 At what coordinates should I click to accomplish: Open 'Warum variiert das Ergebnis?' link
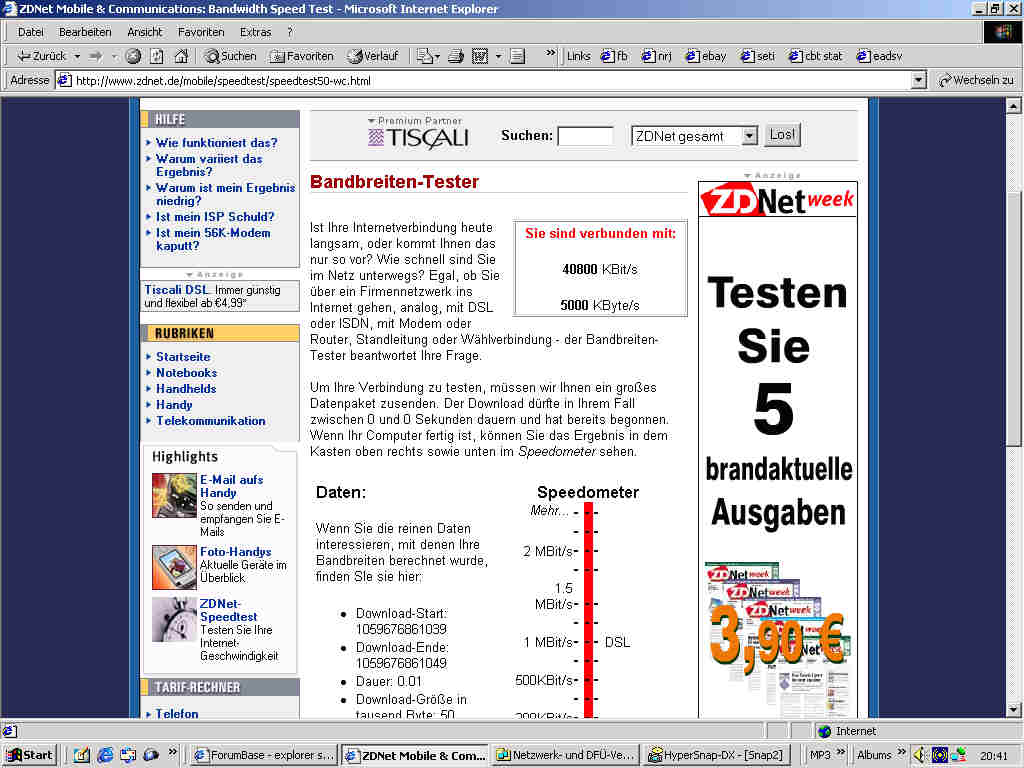point(208,165)
